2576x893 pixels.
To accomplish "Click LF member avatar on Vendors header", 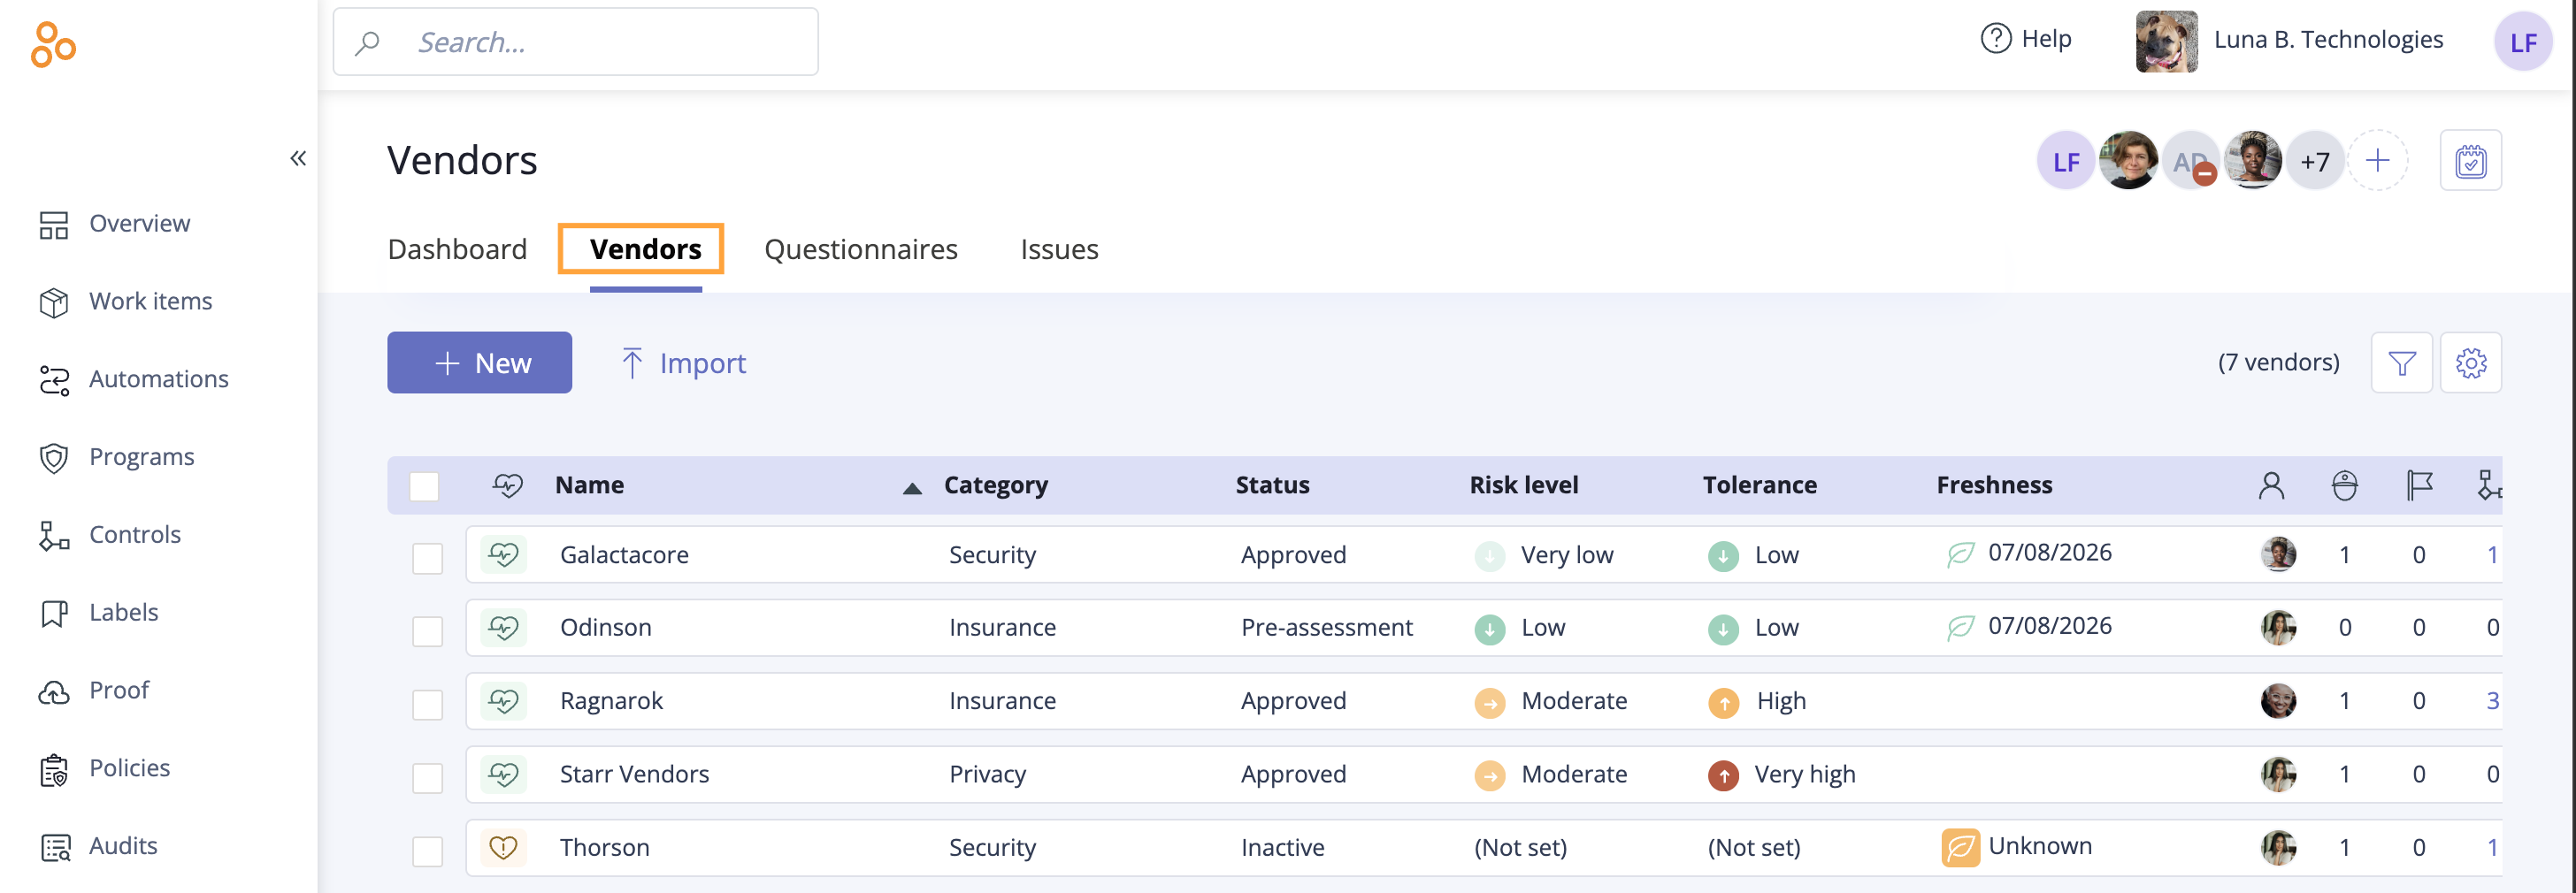I will click(2066, 161).
